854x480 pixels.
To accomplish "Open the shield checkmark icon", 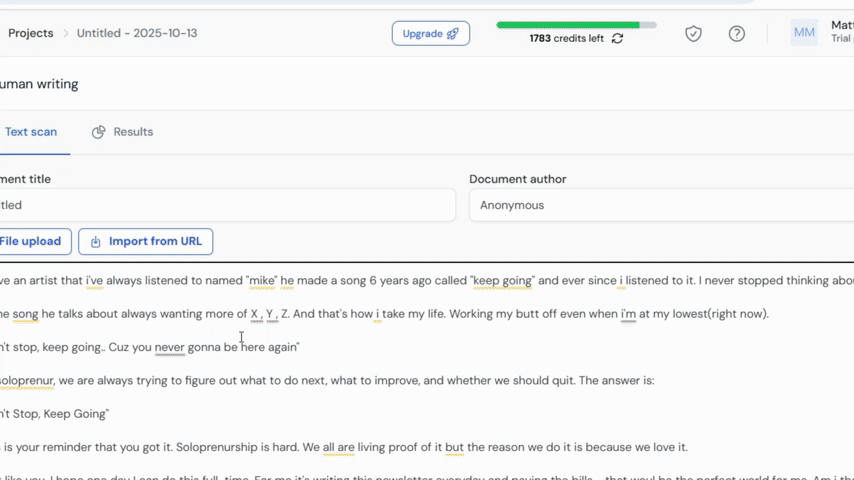I will click(693, 34).
